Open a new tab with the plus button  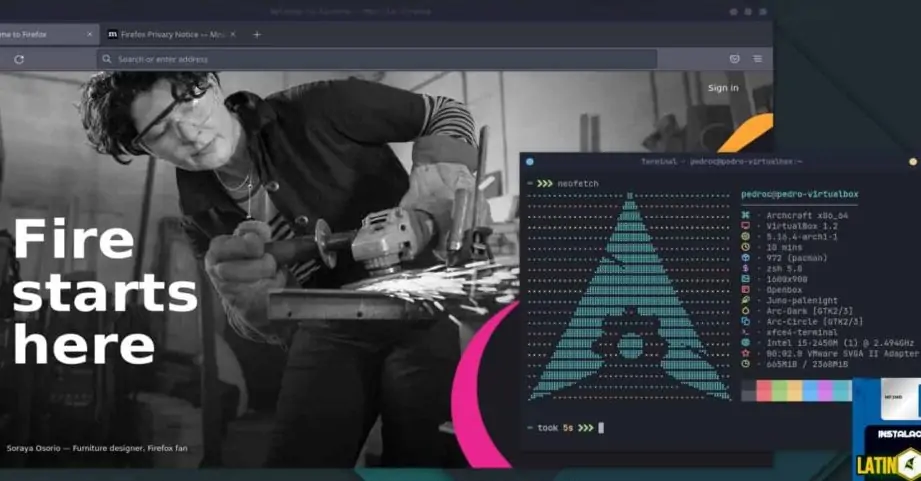[x=257, y=35]
